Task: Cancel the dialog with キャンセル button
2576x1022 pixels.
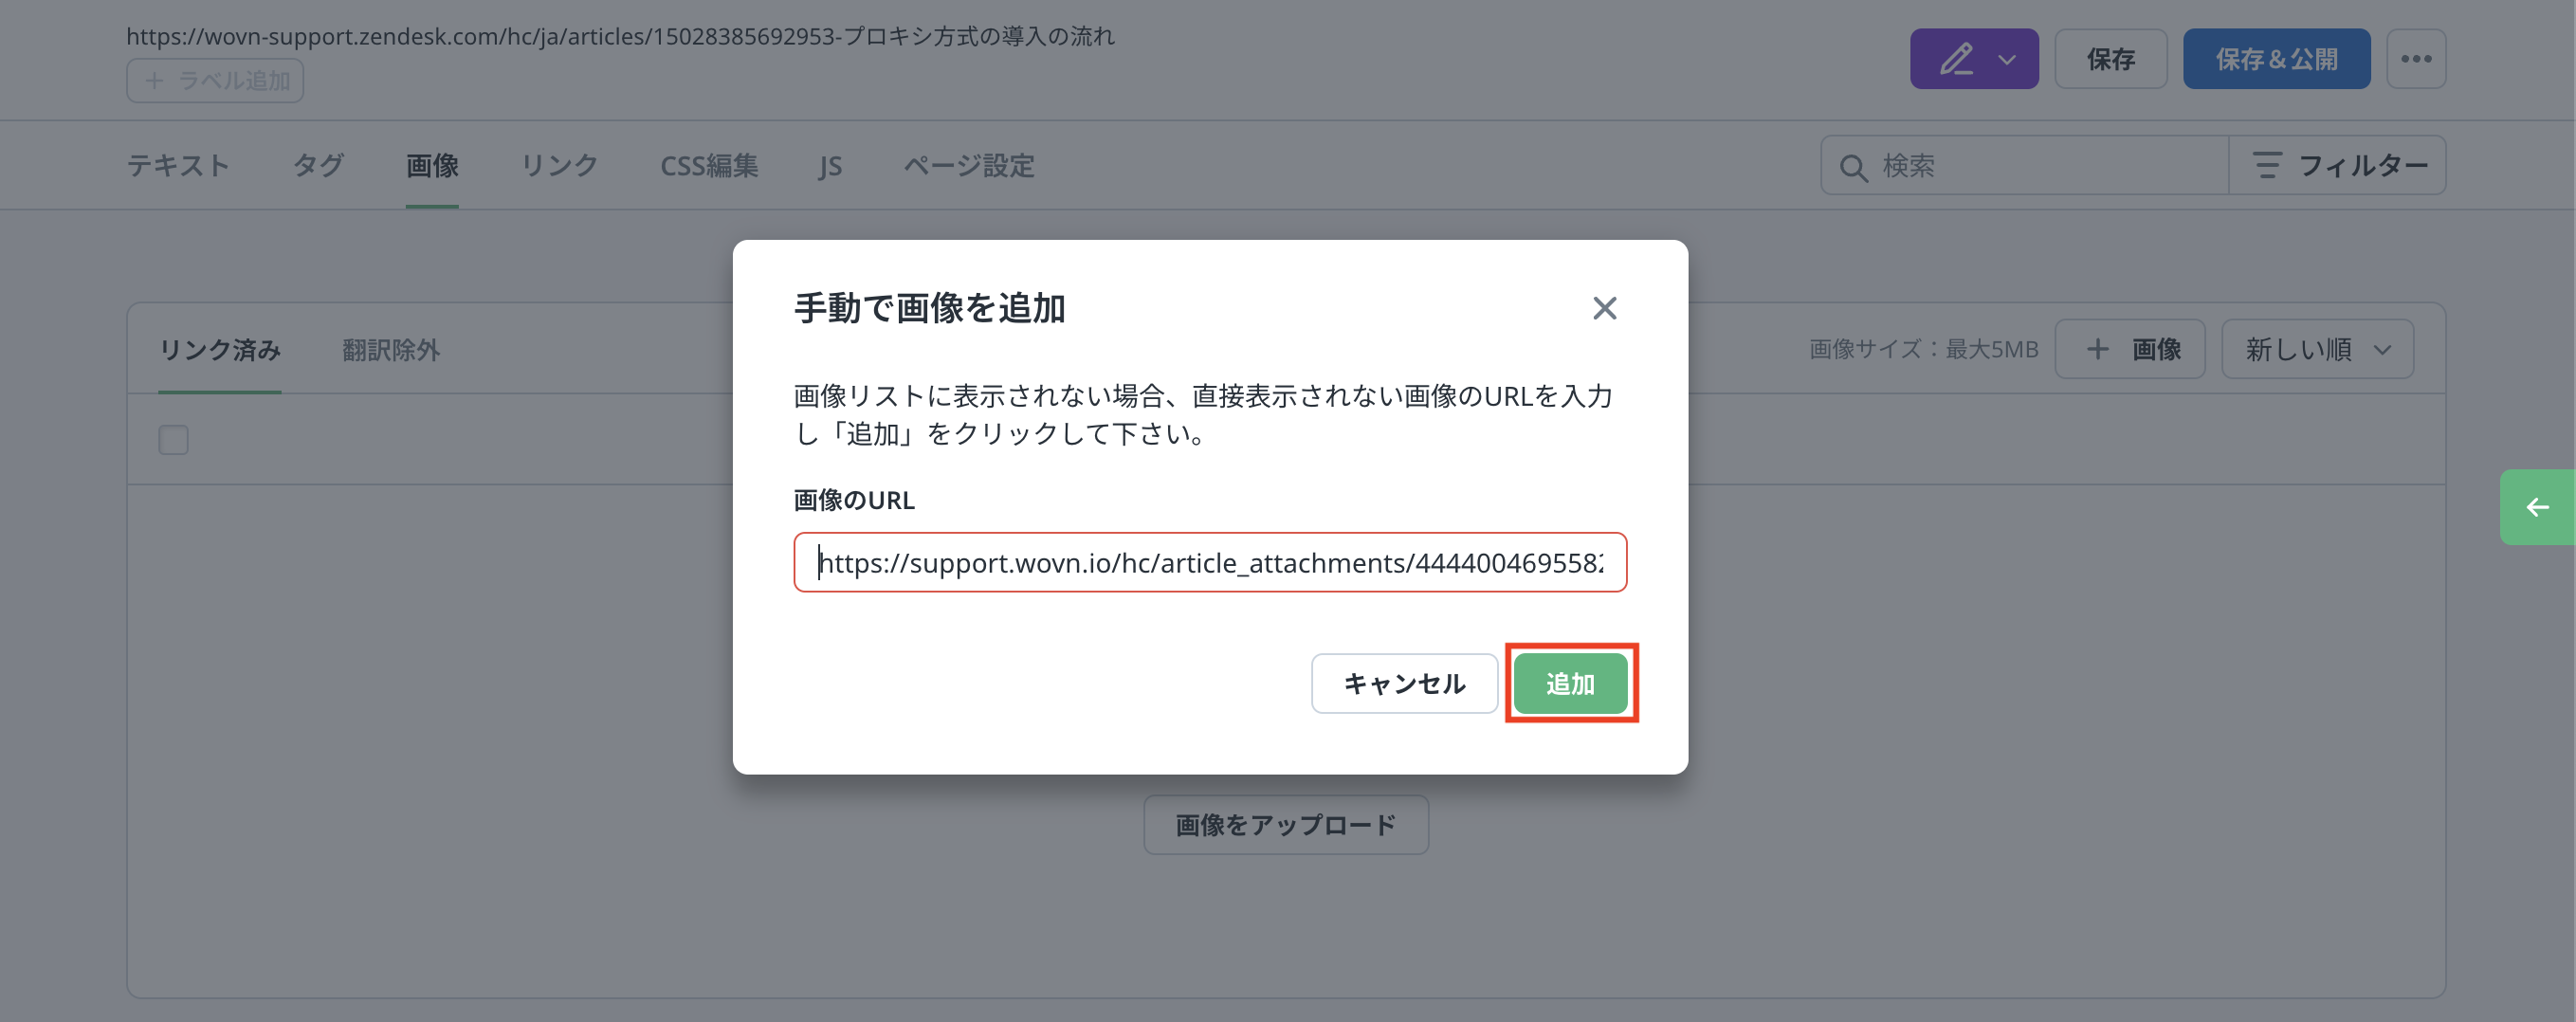Action: click(x=1404, y=683)
